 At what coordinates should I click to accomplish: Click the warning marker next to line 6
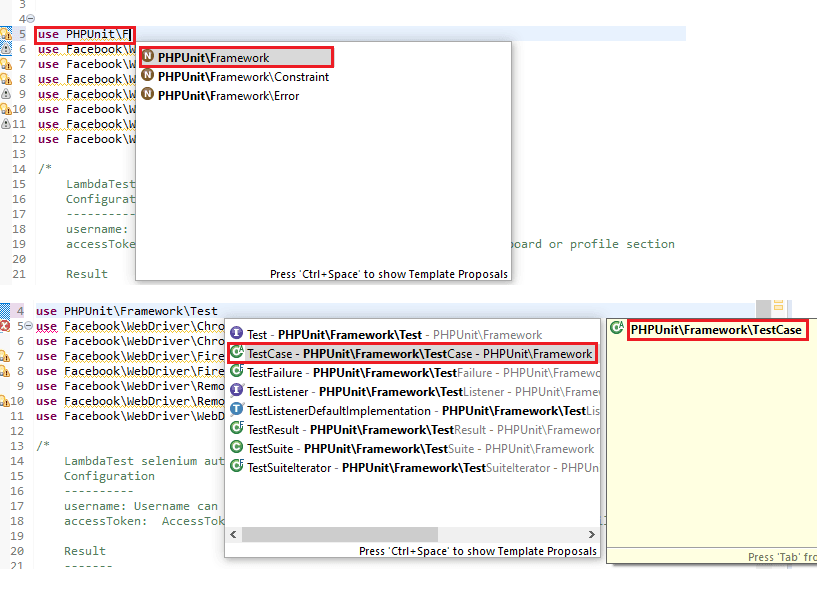[x=7, y=48]
